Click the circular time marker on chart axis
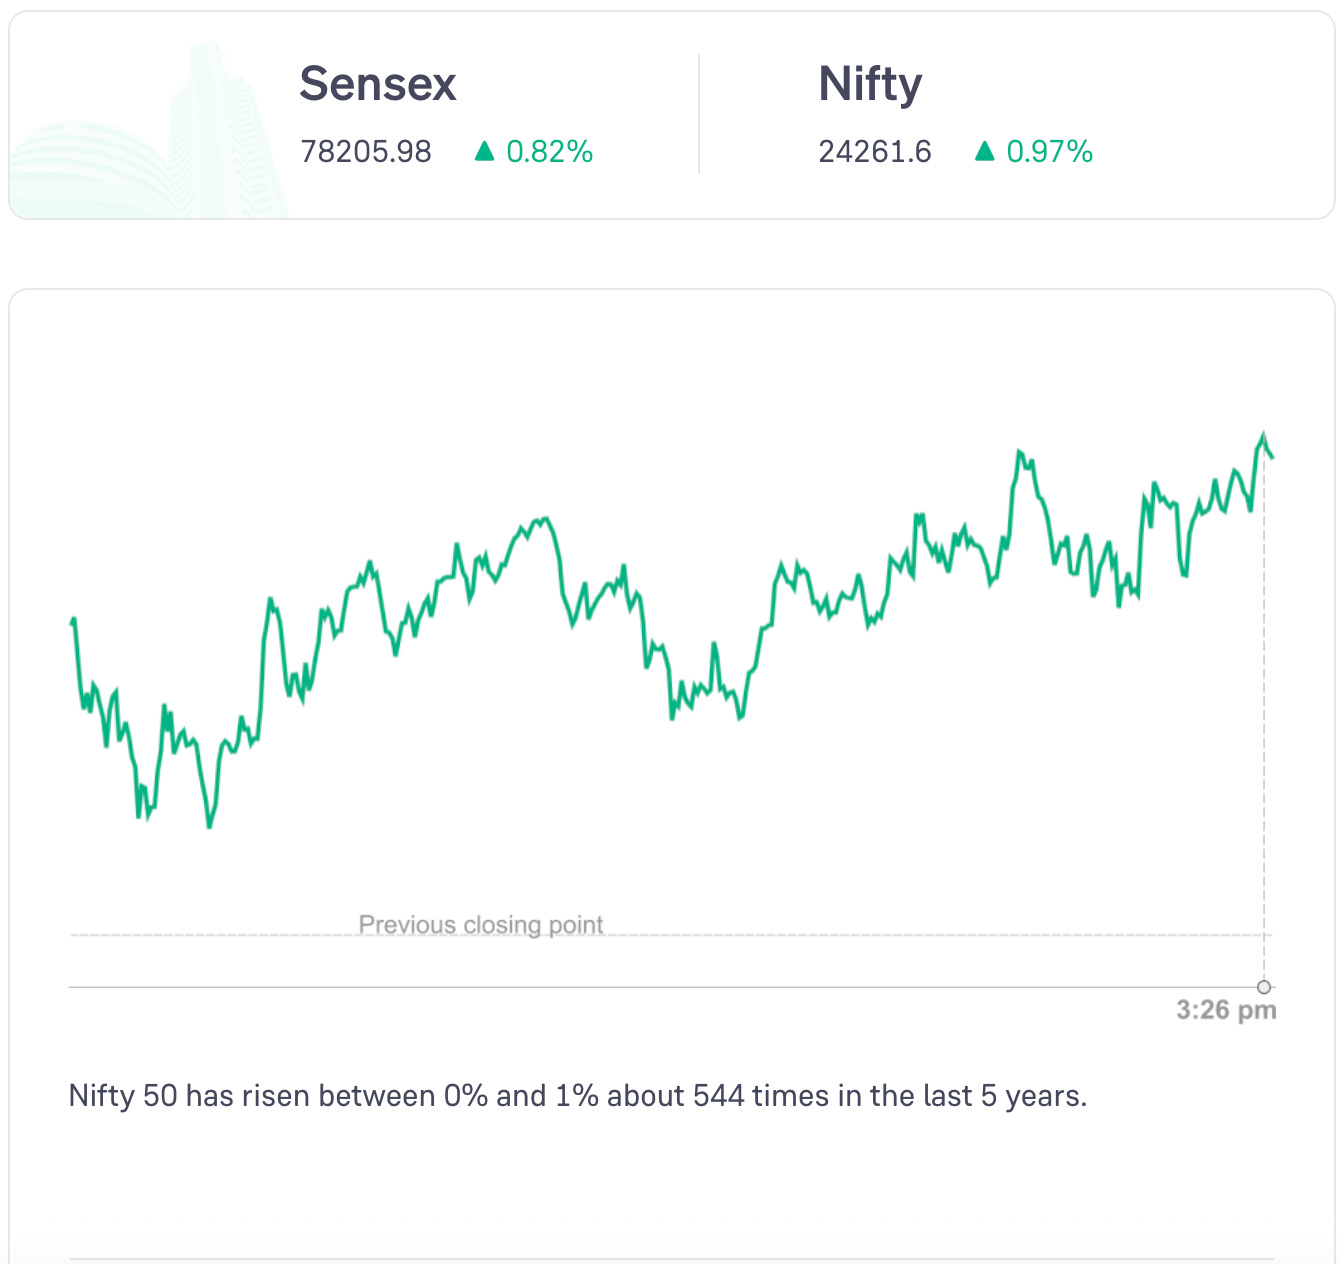 pyautogui.click(x=1264, y=987)
